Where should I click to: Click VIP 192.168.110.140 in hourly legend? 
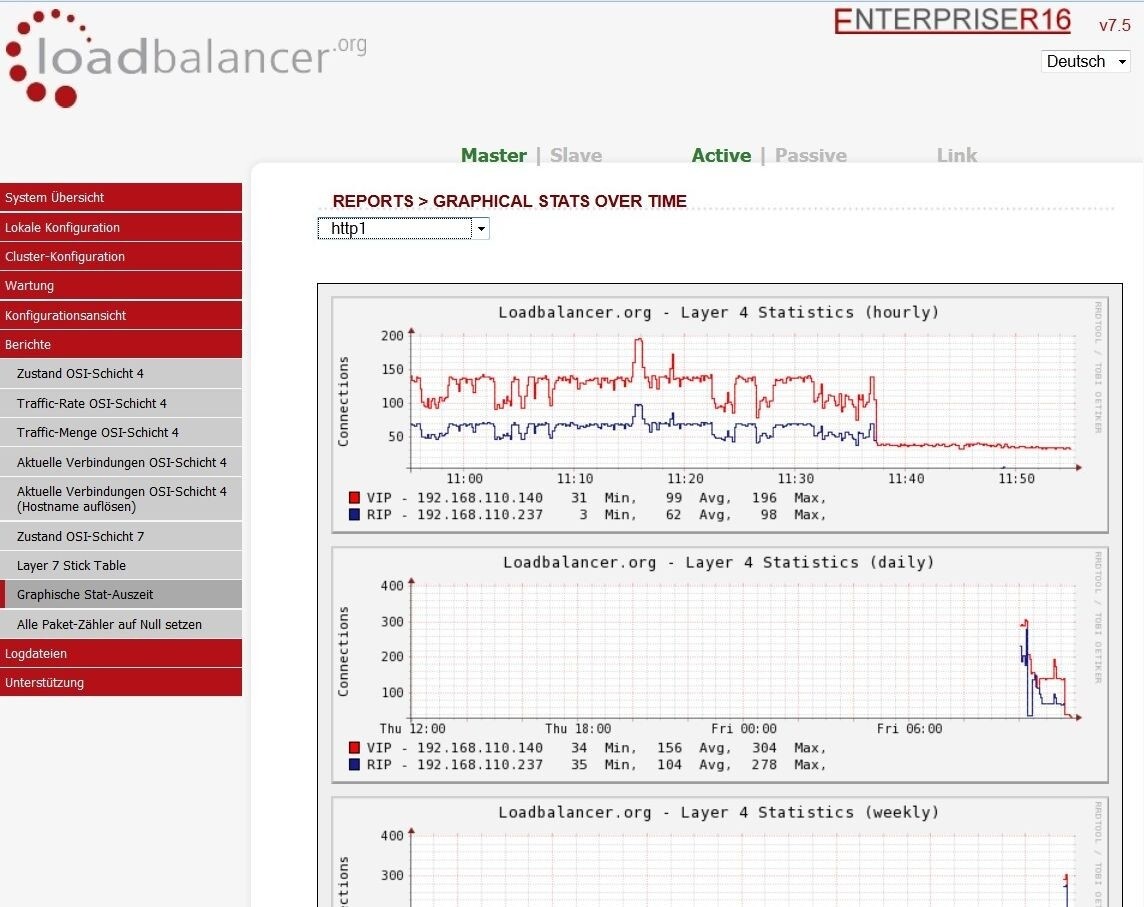coord(455,498)
